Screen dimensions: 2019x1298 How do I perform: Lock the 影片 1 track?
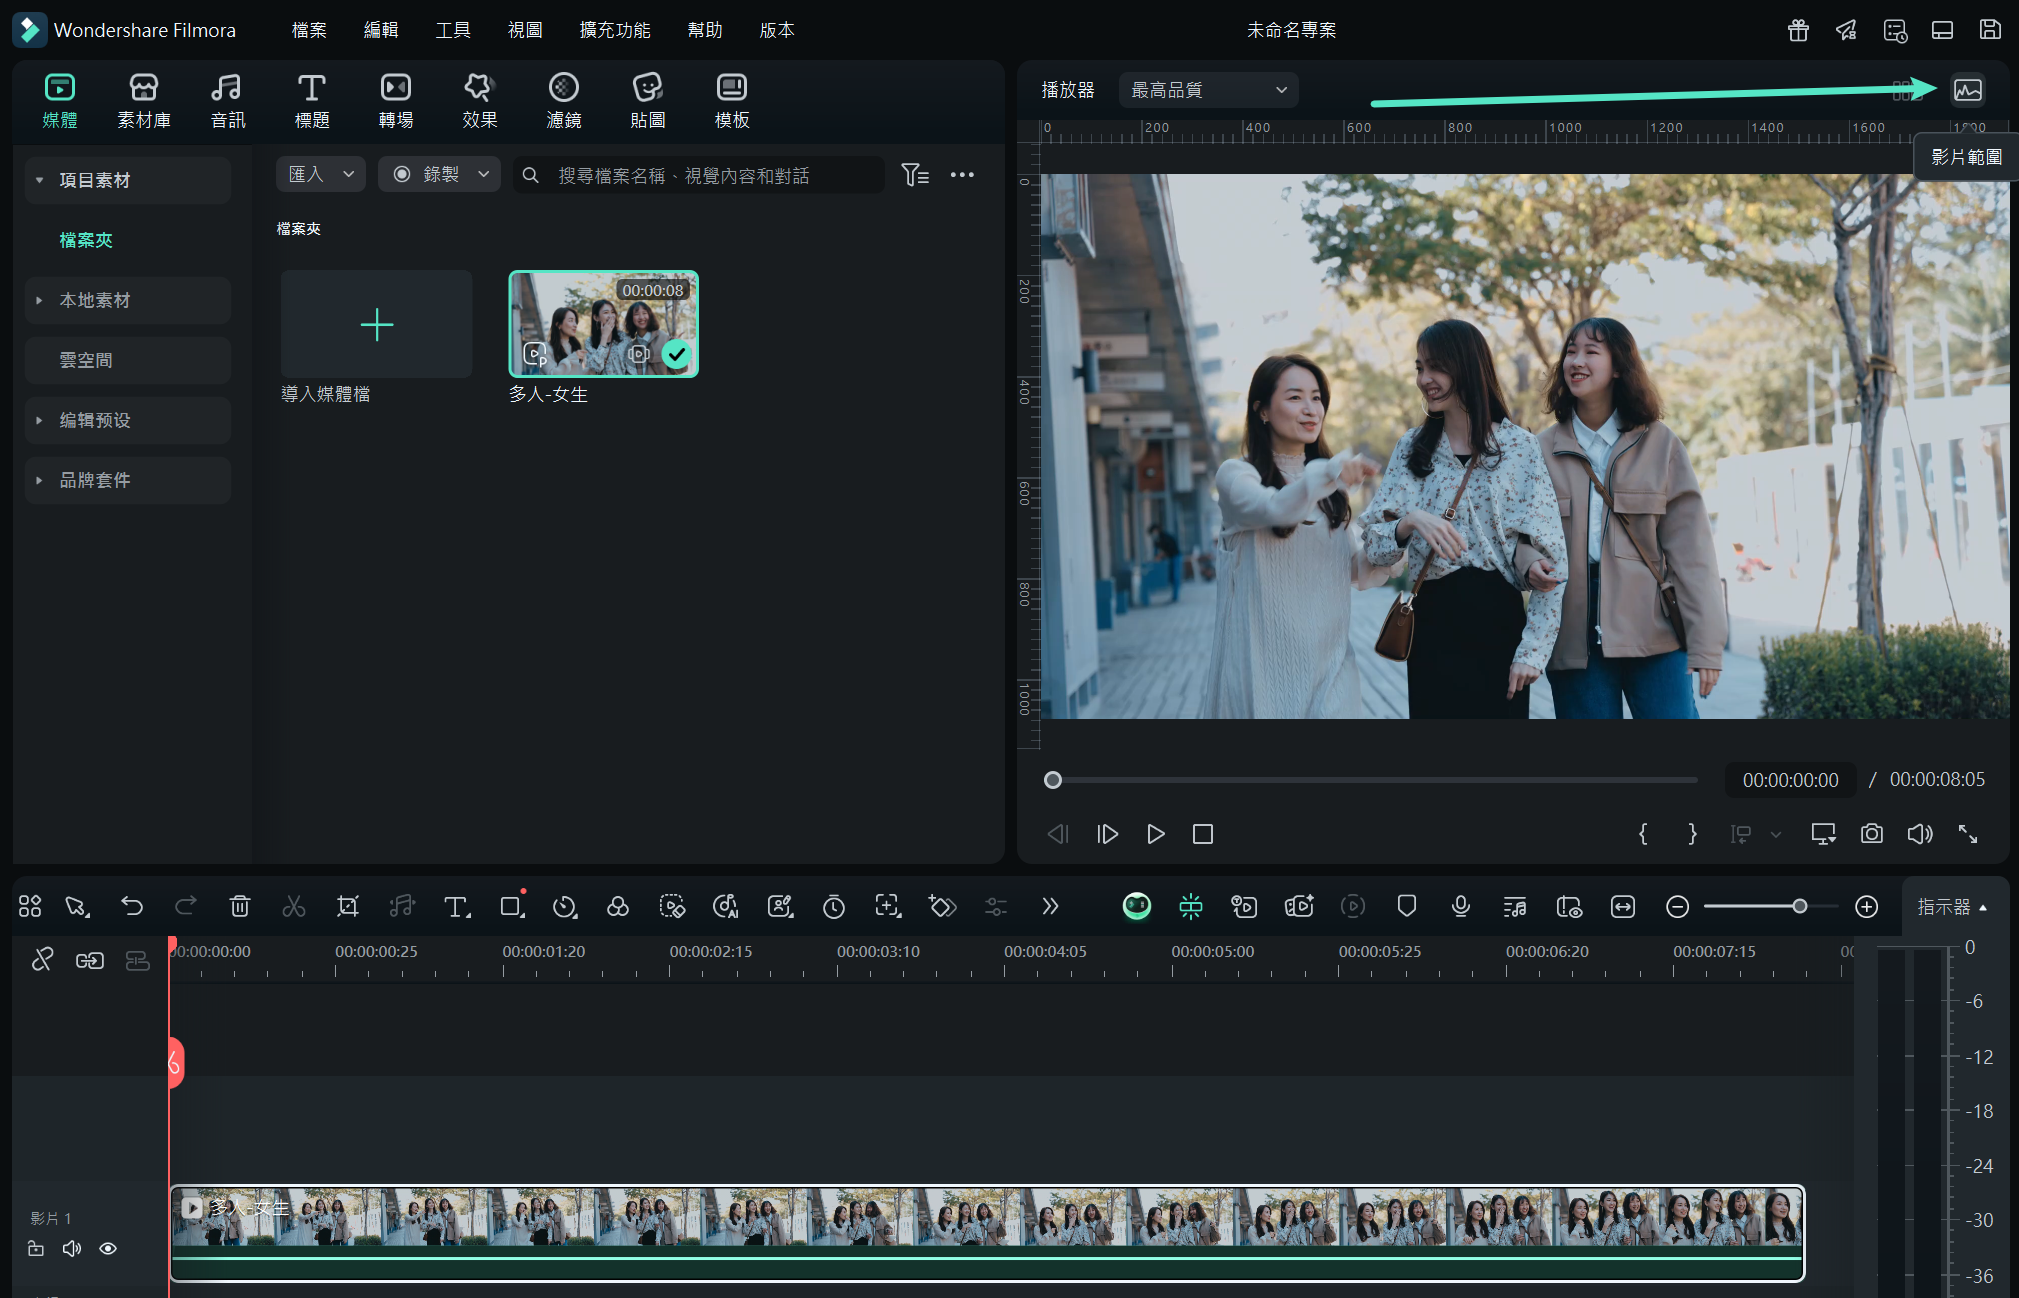pos(36,1248)
